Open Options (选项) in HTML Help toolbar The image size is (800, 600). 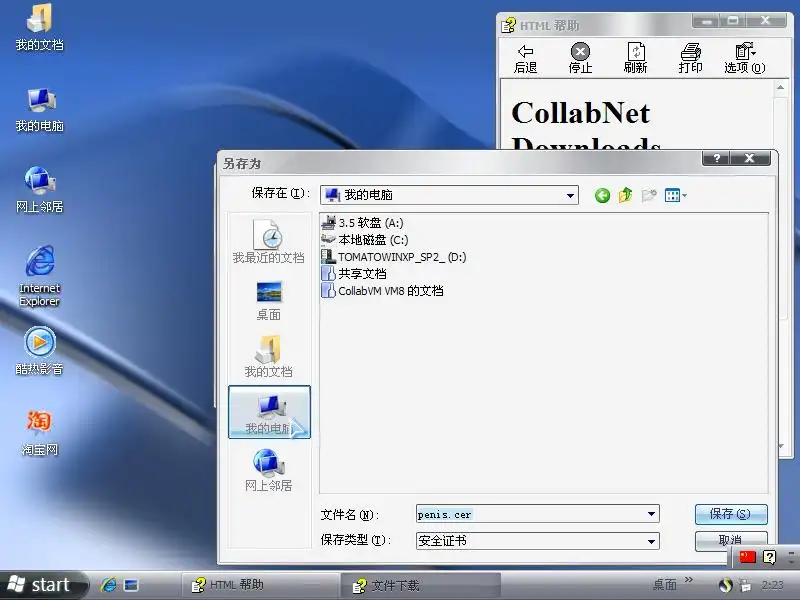point(745,59)
